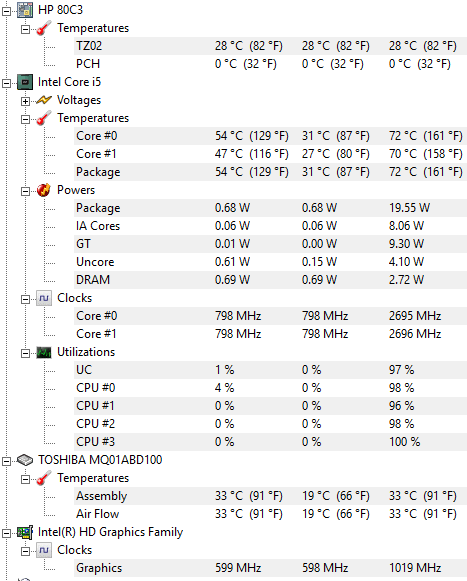Select the Graphics clock row
The image size is (467, 581).
tap(270, 568)
